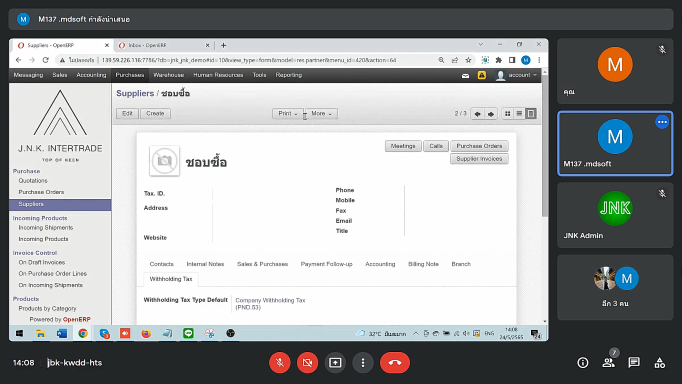This screenshot has width=682, height=384.
Task: Switch to the Sales & Purchases tab
Action: click(262, 264)
